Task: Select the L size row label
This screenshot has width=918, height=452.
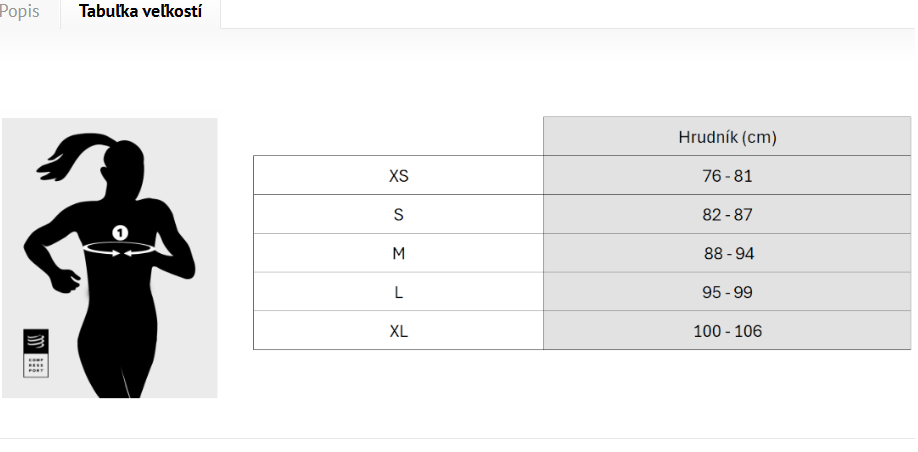Action: pyautogui.click(x=398, y=292)
